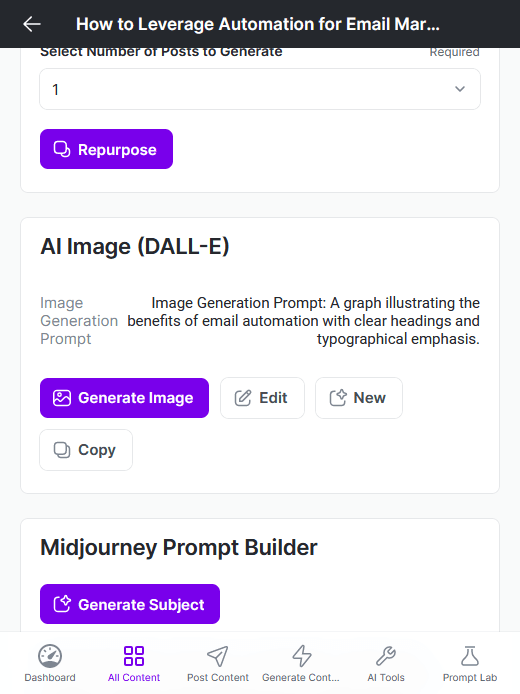Edit the image generation prompt

pos(262,398)
